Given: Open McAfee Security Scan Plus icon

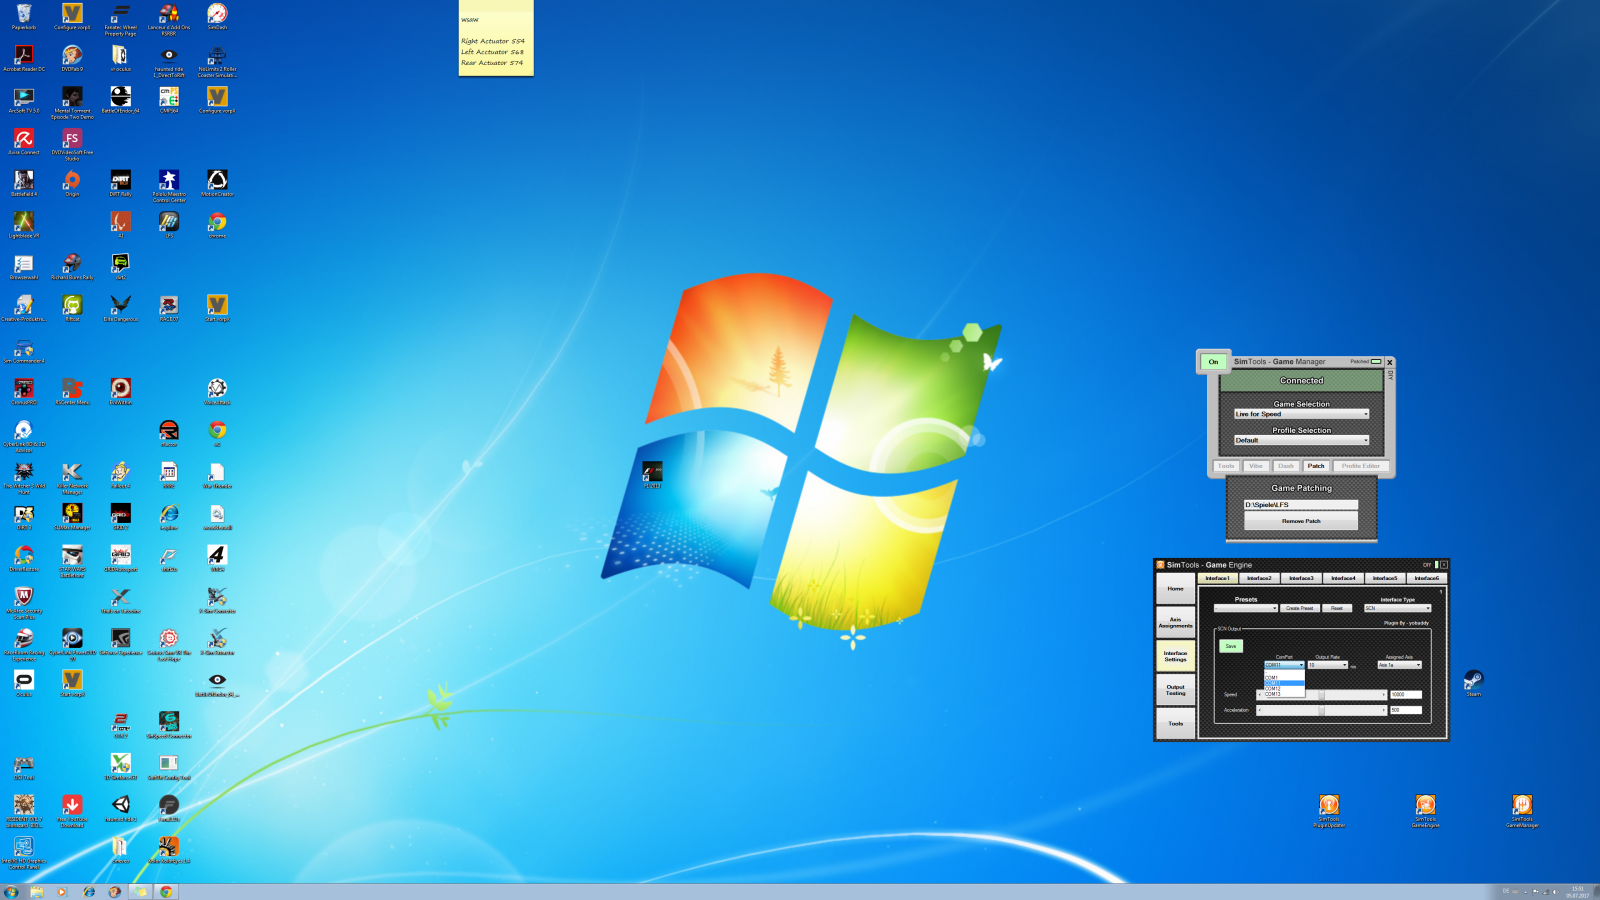Looking at the screenshot, I should 24,603.
